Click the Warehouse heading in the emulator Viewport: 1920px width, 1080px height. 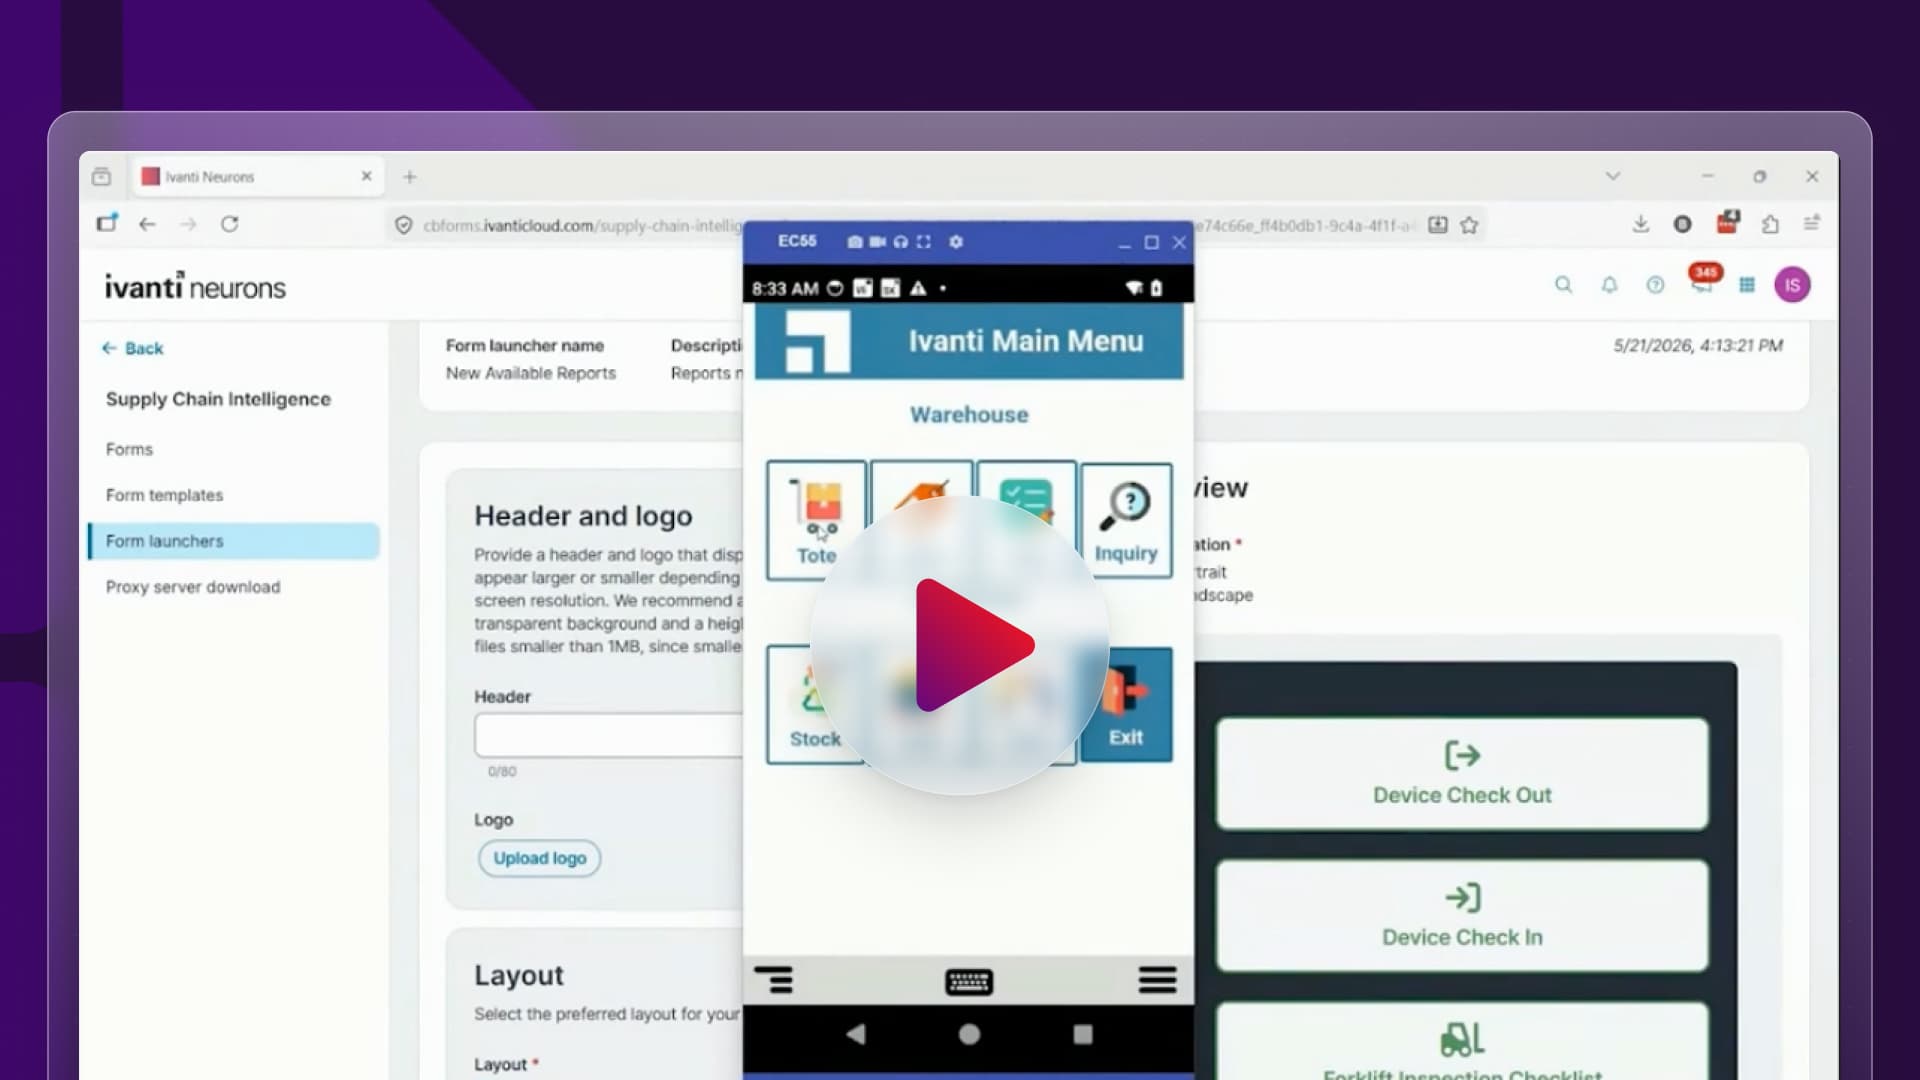(969, 415)
